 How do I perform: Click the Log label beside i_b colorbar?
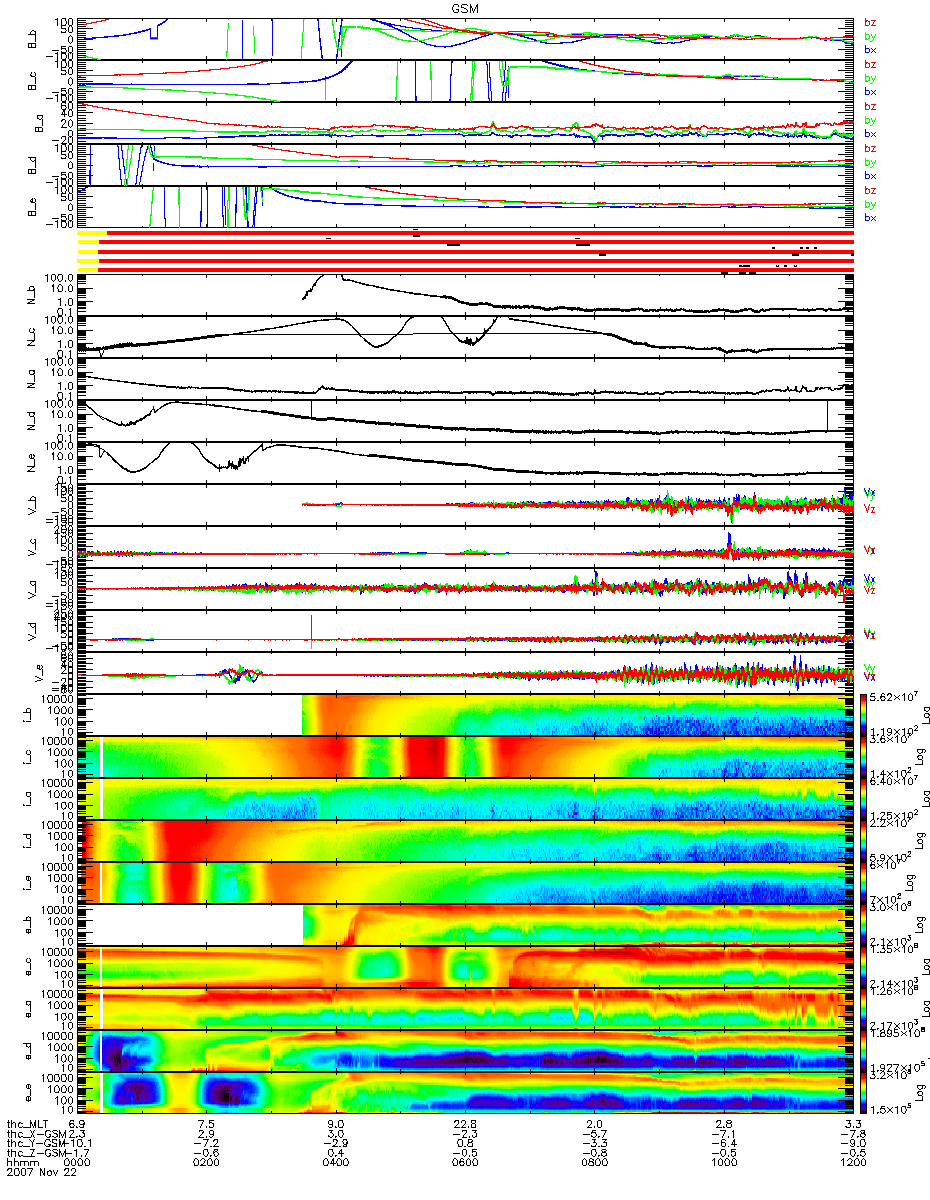pos(925,716)
